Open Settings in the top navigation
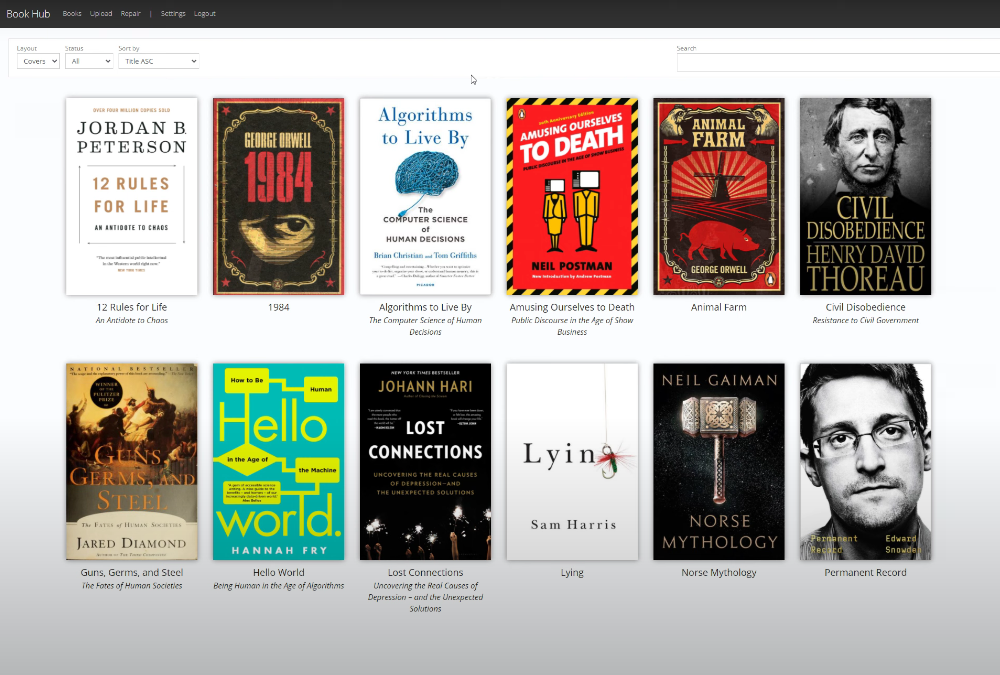The width and height of the screenshot is (1000, 675). click(173, 14)
